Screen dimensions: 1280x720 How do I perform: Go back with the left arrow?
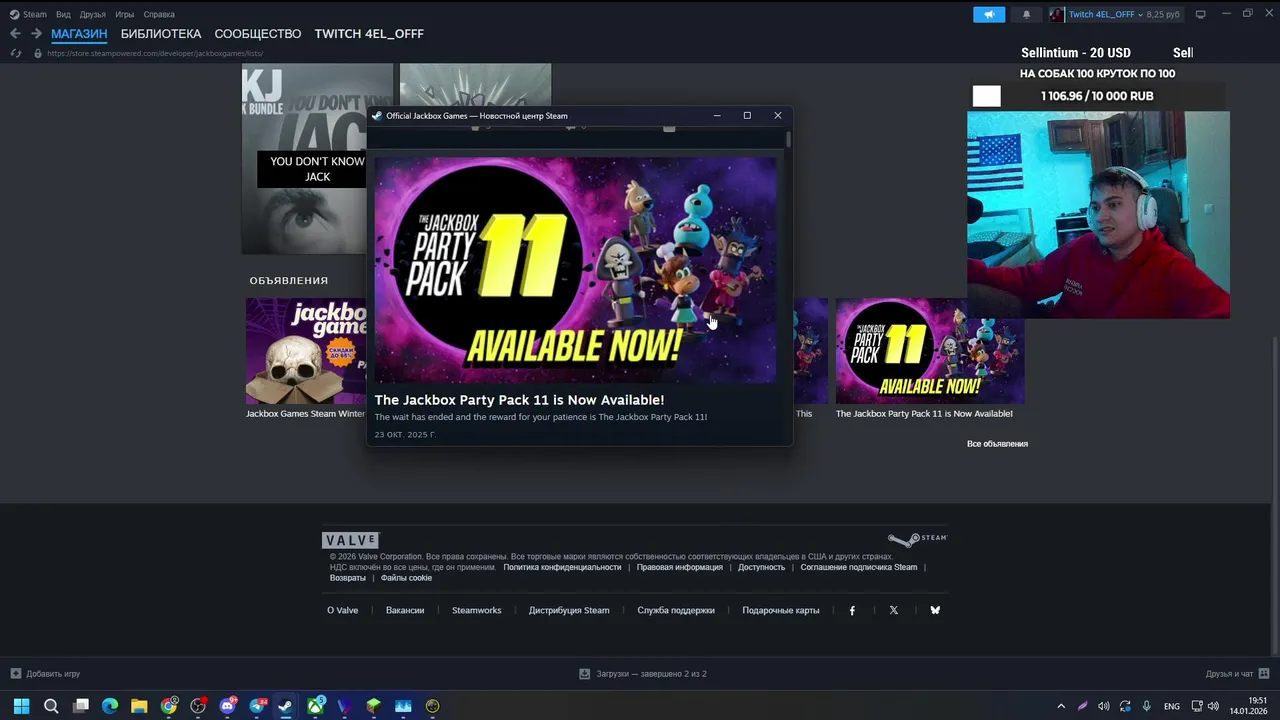point(15,33)
